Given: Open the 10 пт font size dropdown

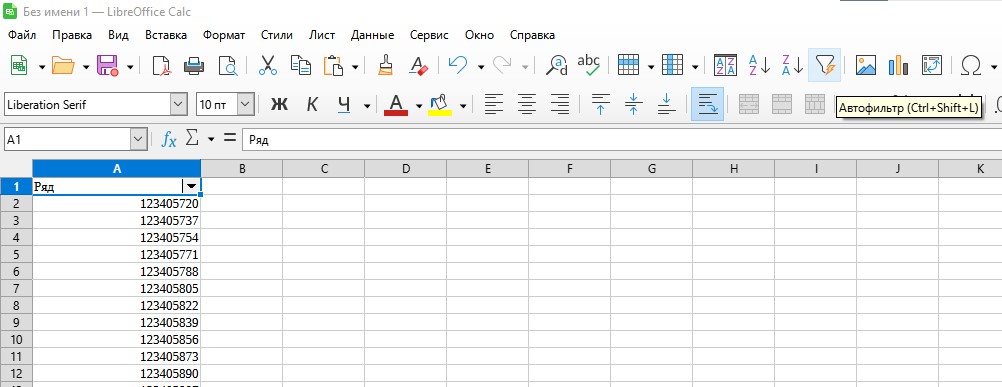Looking at the screenshot, I should click(x=246, y=104).
